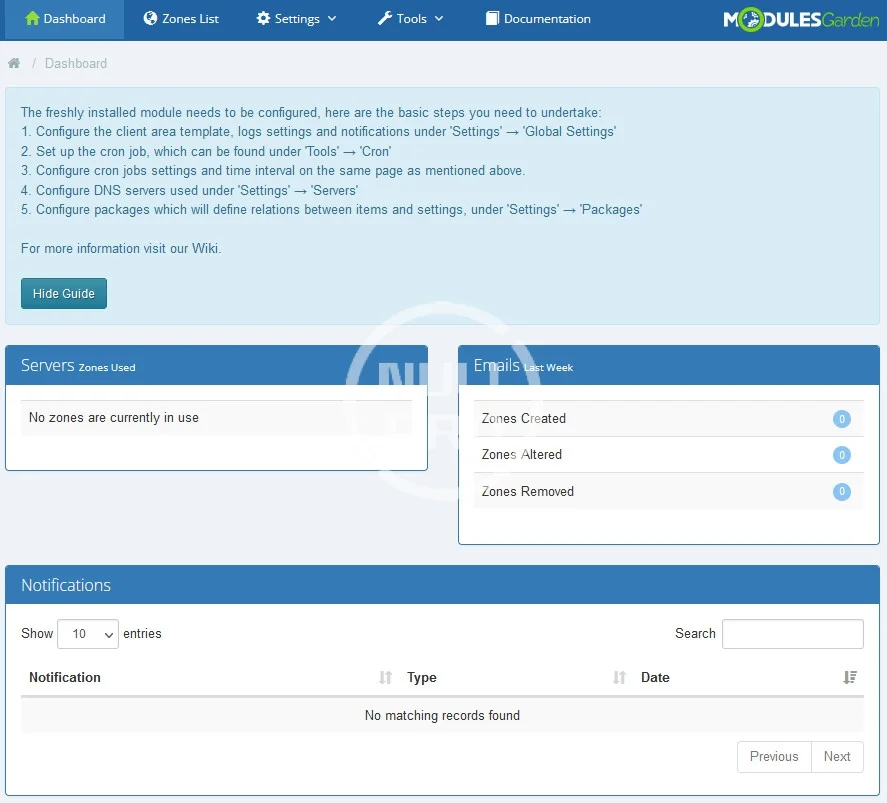Focus the notifications Search field

coord(792,634)
